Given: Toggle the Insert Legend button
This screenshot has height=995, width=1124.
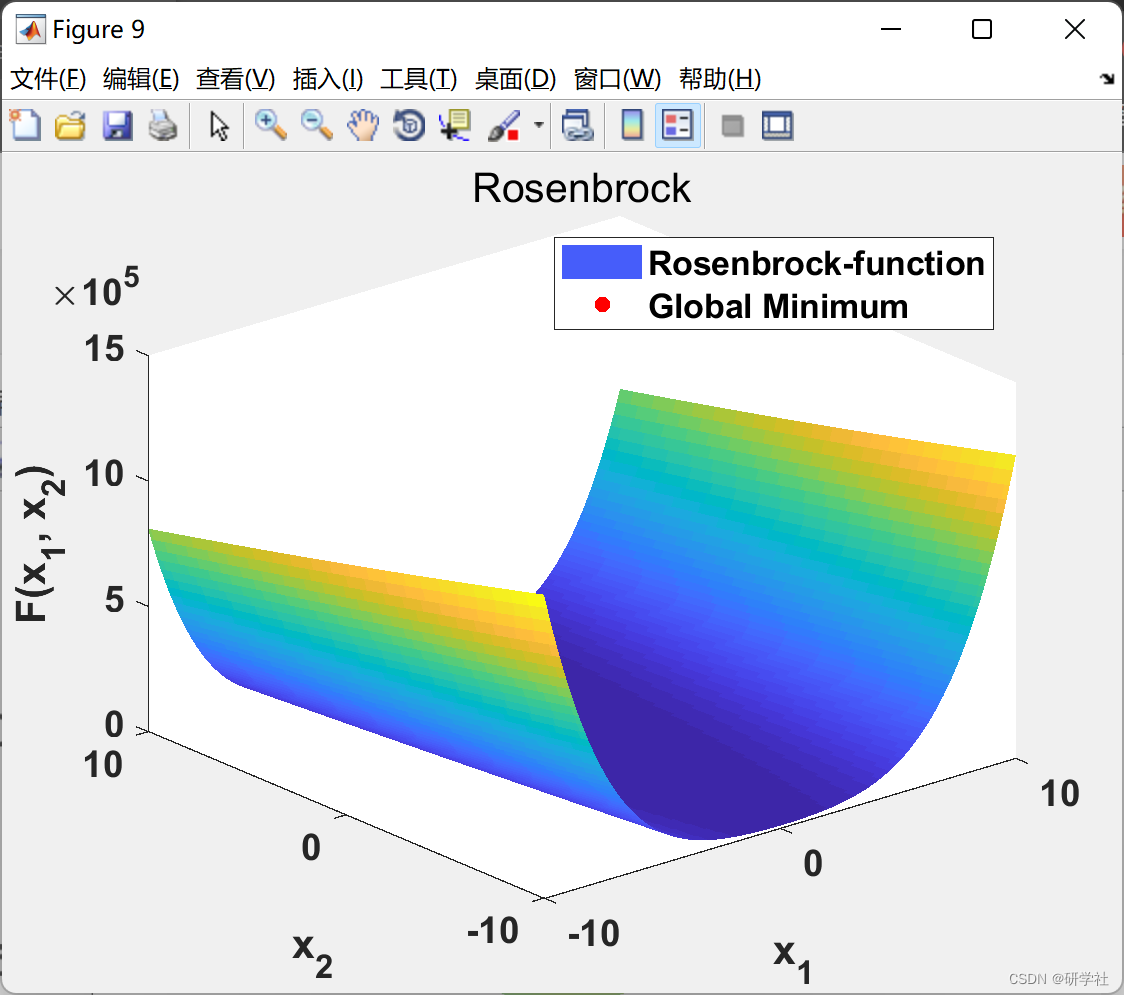Looking at the screenshot, I should click(x=677, y=125).
